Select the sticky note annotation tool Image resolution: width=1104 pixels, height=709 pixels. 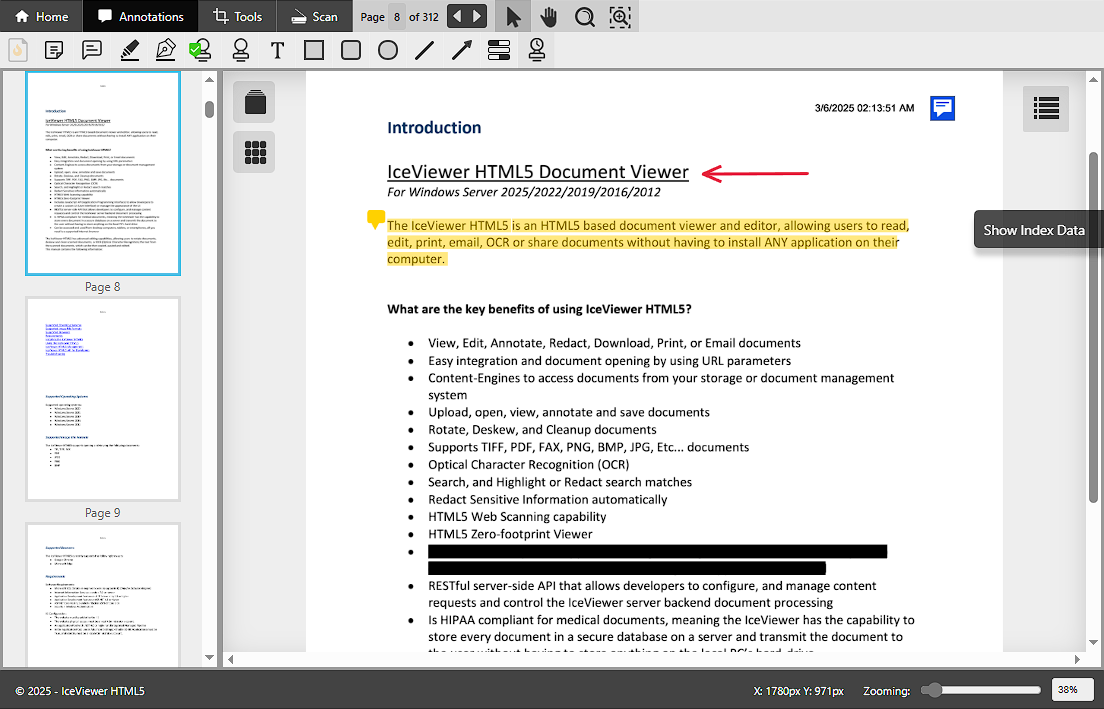click(55, 50)
